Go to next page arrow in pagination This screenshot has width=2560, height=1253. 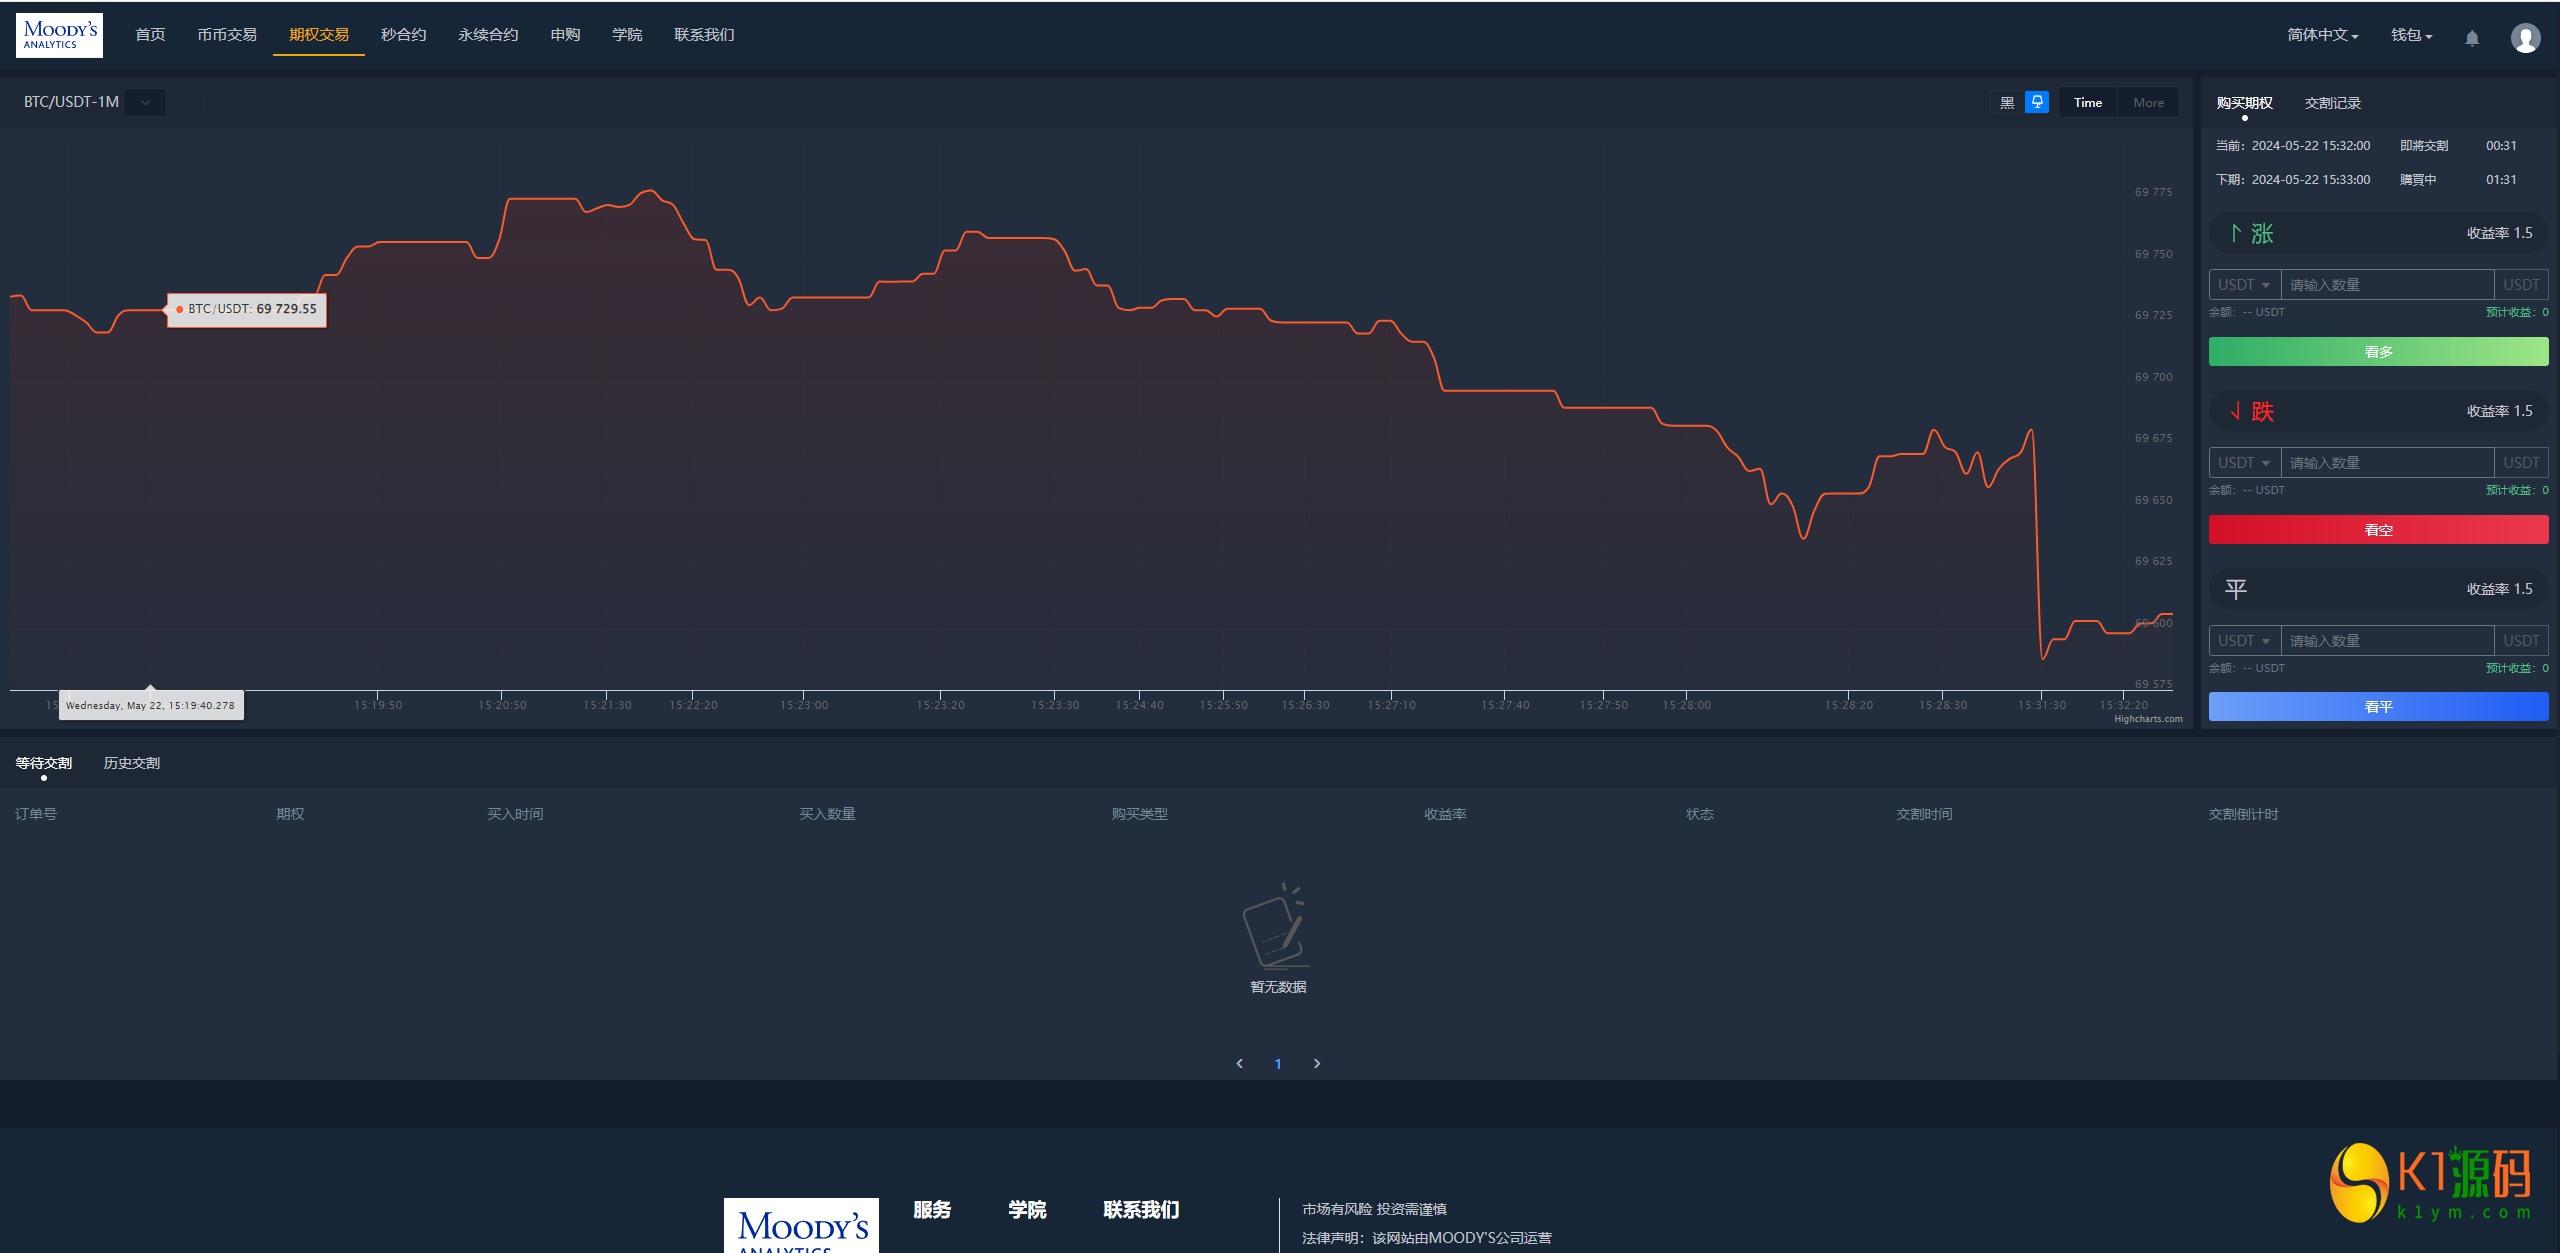(x=1317, y=1063)
